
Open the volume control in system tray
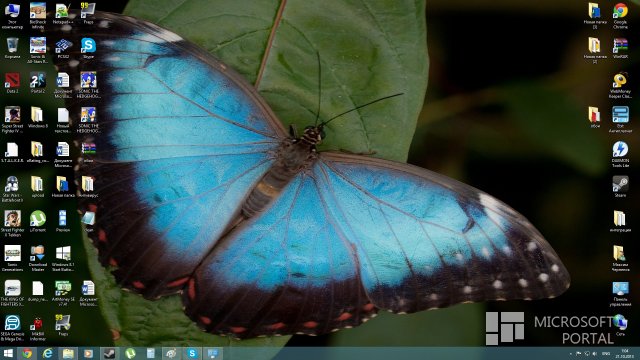[x=594, y=354]
